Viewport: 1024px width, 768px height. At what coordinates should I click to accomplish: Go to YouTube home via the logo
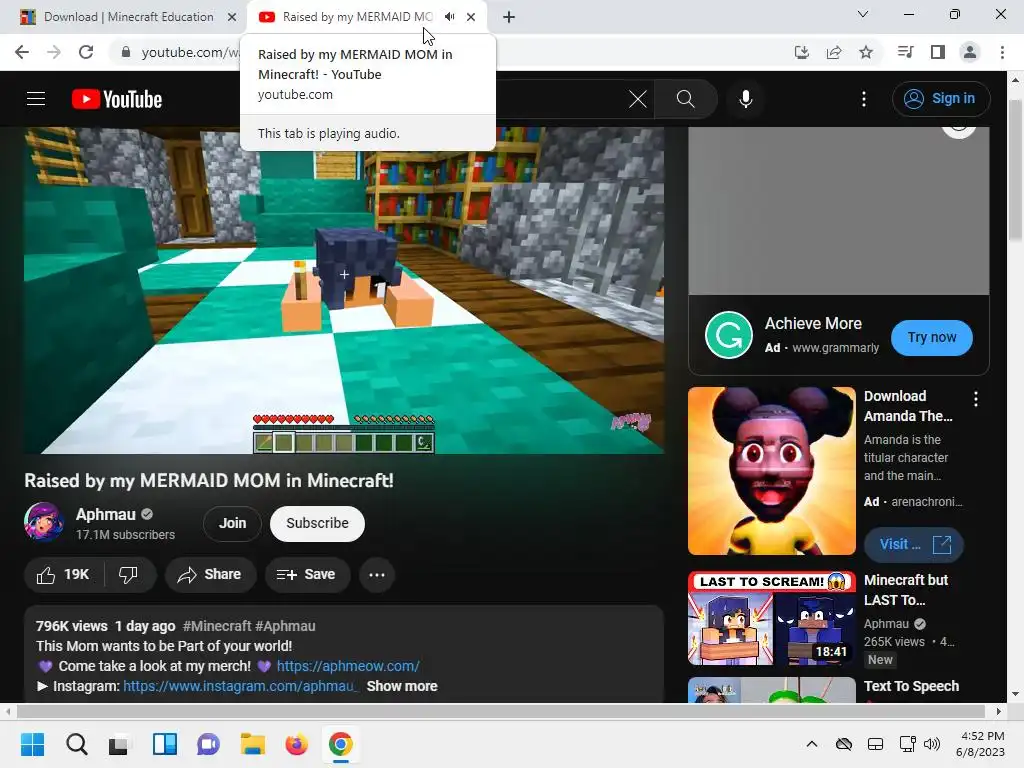click(x=117, y=99)
